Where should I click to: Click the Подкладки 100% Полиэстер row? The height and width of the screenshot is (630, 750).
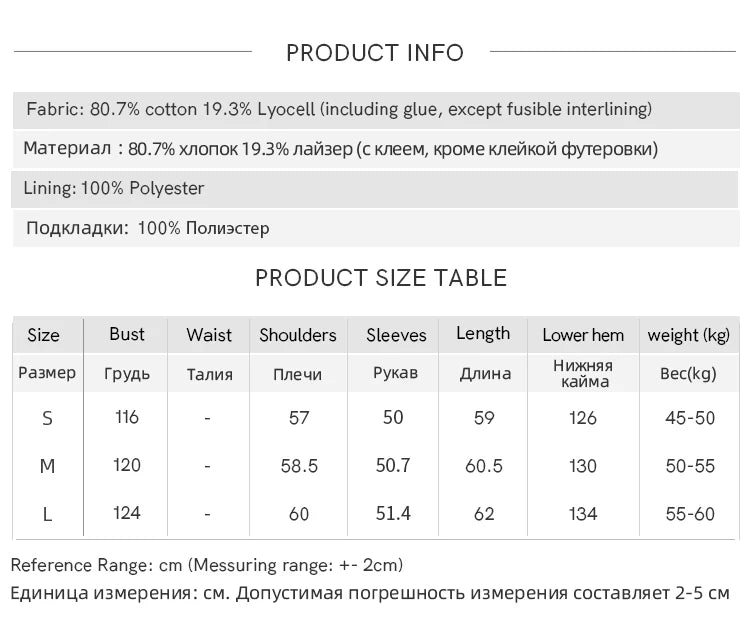tap(376, 228)
